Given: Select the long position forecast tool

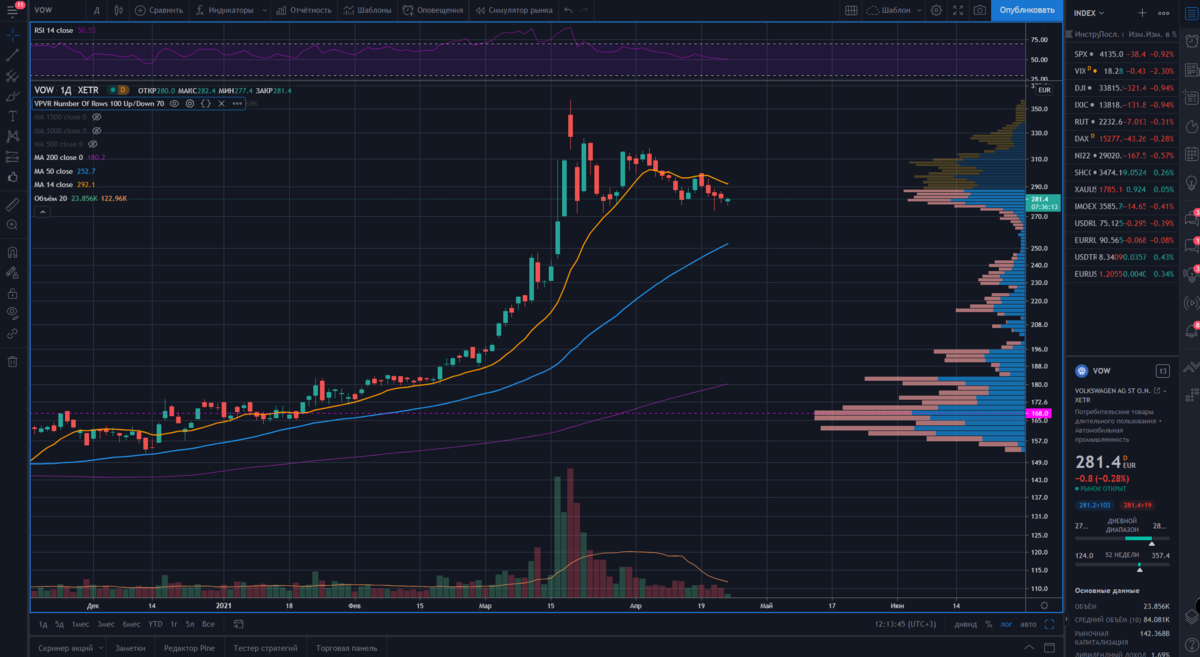Looking at the screenshot, I should 13,157.
